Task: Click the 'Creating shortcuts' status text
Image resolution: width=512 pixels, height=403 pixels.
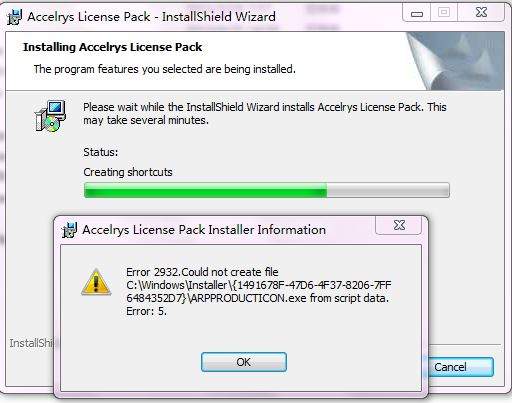Action: tap(128, 172)
